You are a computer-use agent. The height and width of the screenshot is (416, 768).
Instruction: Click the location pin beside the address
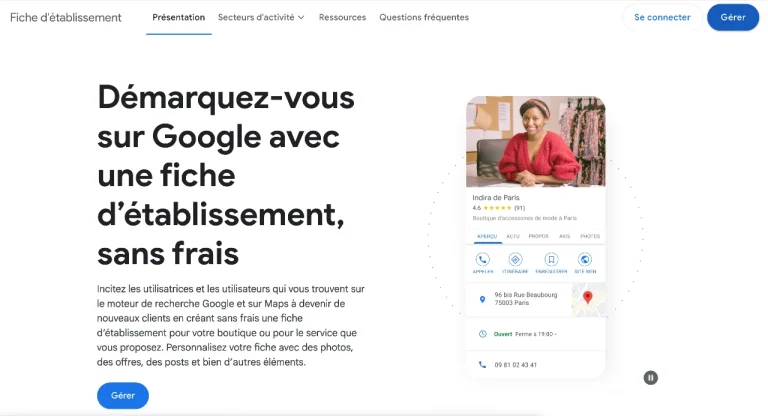[x=482, y=298]
